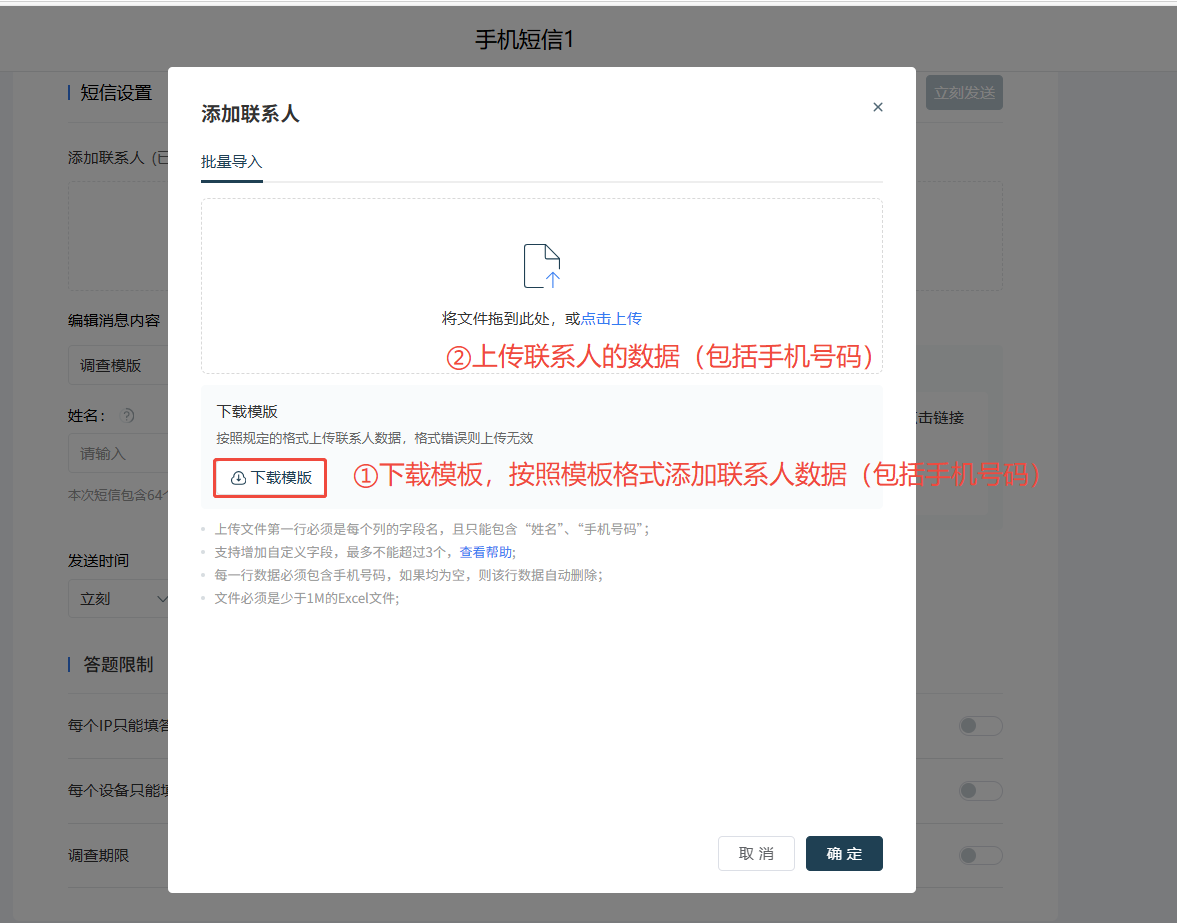Select the 短信设置 section header
Viewport: 1177px width, 923px height.
(x=114, y=92)
